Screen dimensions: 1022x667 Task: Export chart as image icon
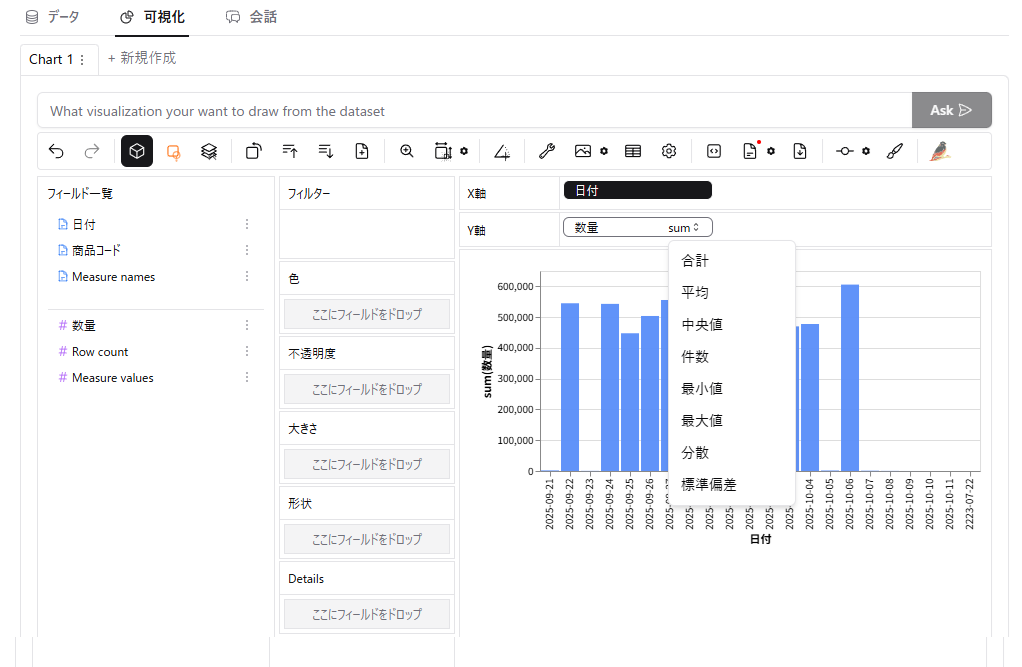click(583, 151)
